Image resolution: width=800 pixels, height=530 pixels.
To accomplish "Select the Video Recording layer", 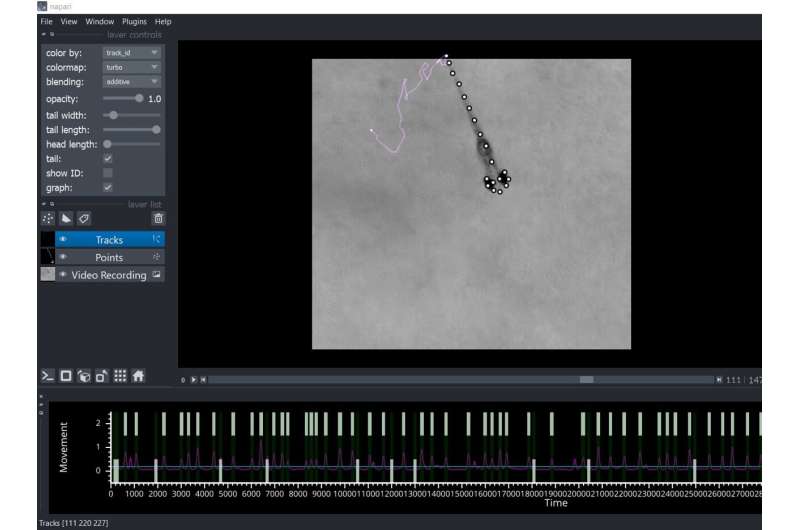I will point(109,274).
